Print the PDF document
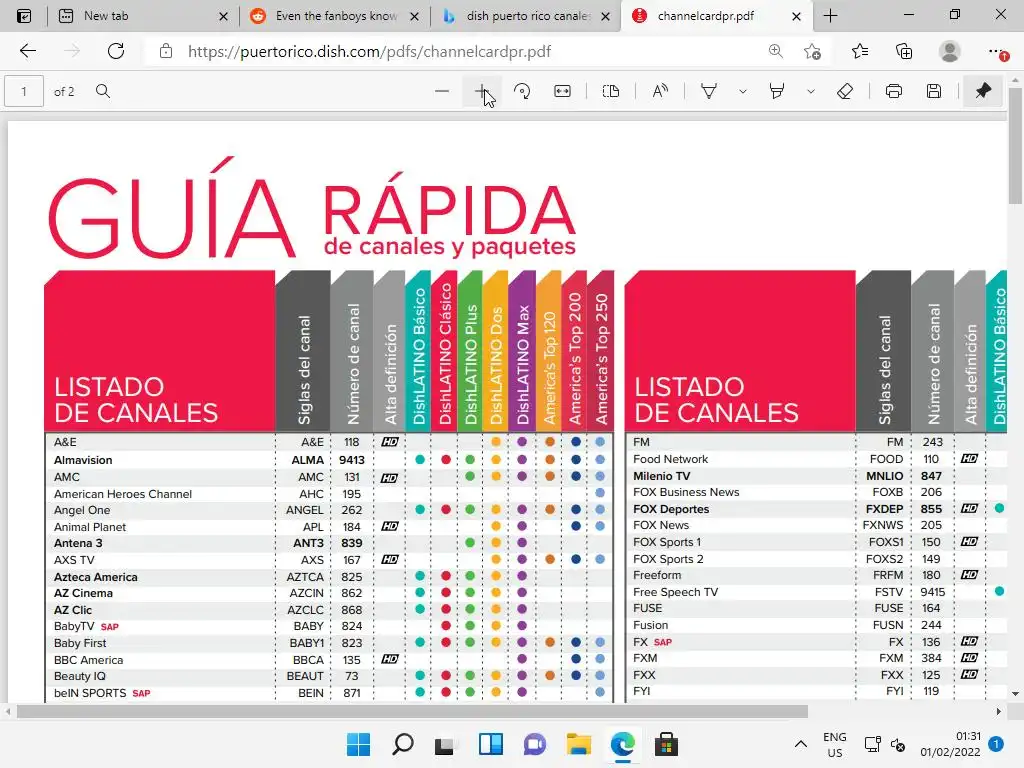 click(893, 91)
